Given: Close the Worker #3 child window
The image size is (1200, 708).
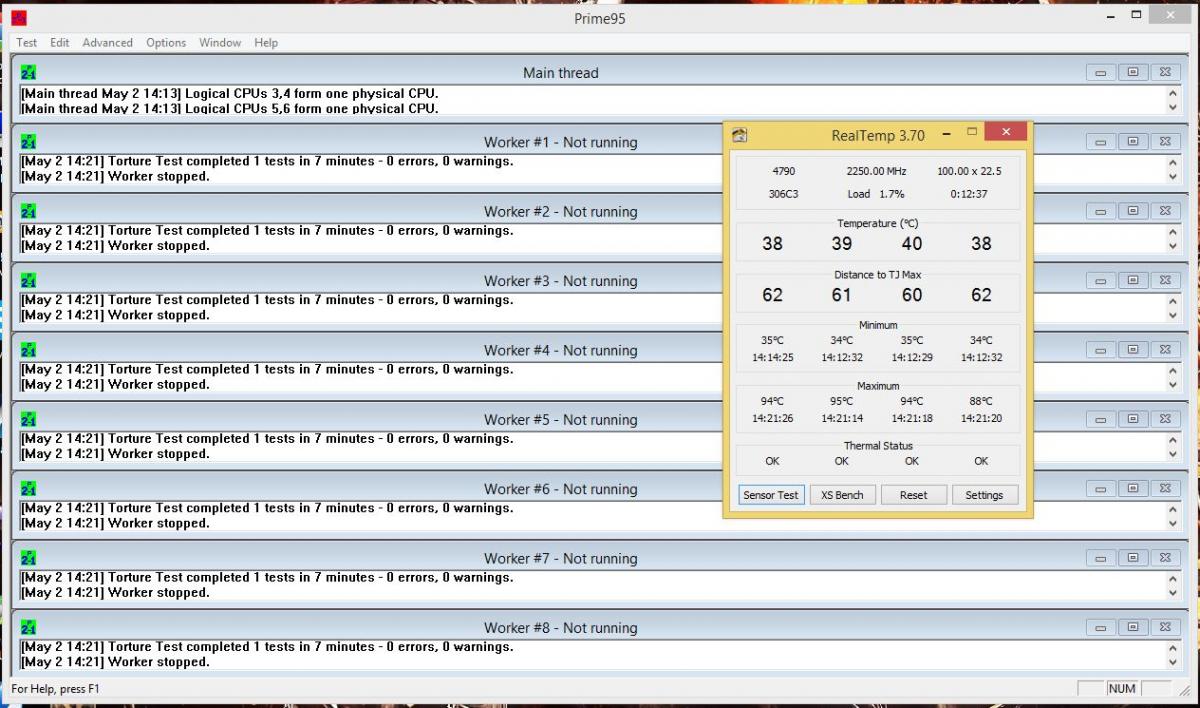Looking at the screenshot, I should [x=1165, y=281].
